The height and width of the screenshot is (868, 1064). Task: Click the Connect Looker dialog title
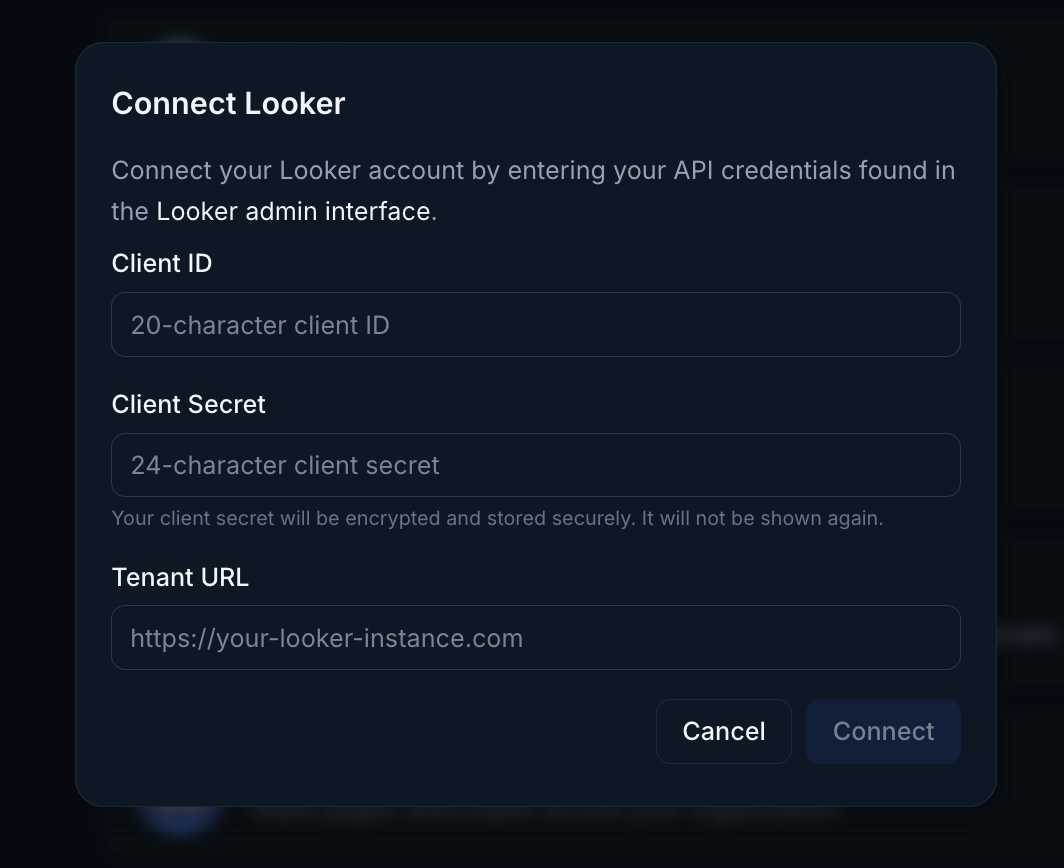point(228,103)
